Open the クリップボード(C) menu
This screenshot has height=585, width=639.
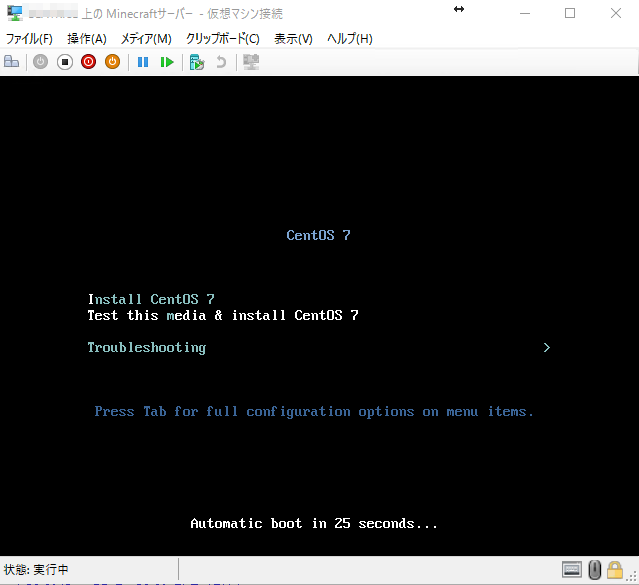223,39
